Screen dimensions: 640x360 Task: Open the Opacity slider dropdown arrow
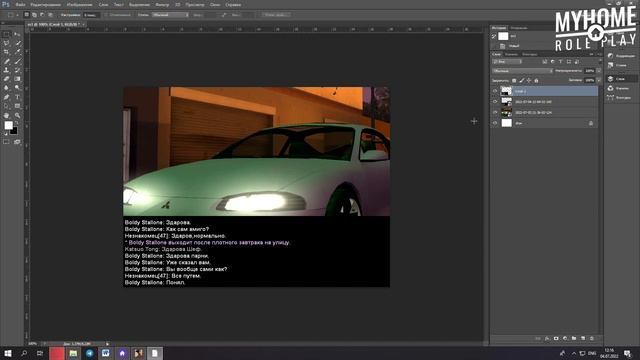coord(599,71)
